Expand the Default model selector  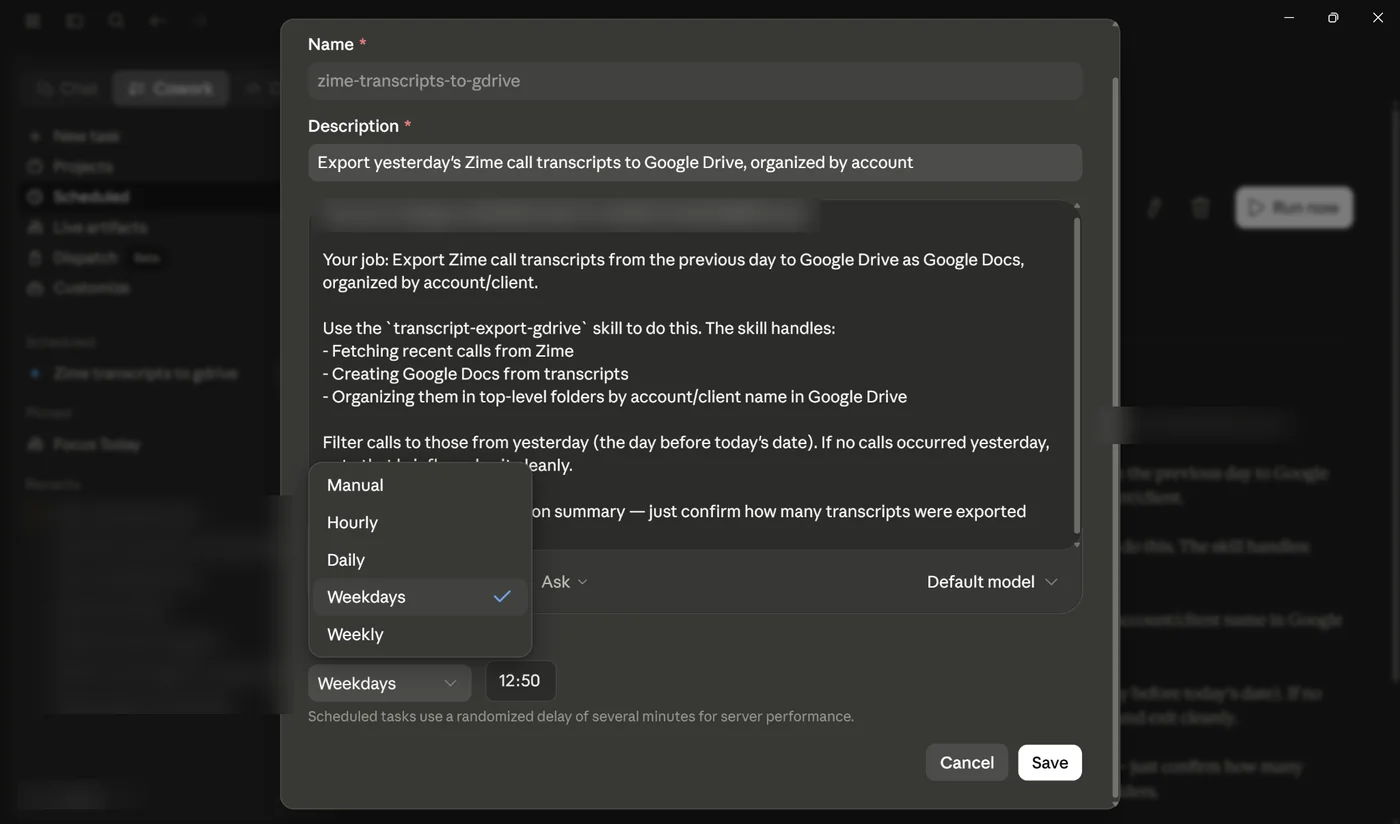pos(991,581)
